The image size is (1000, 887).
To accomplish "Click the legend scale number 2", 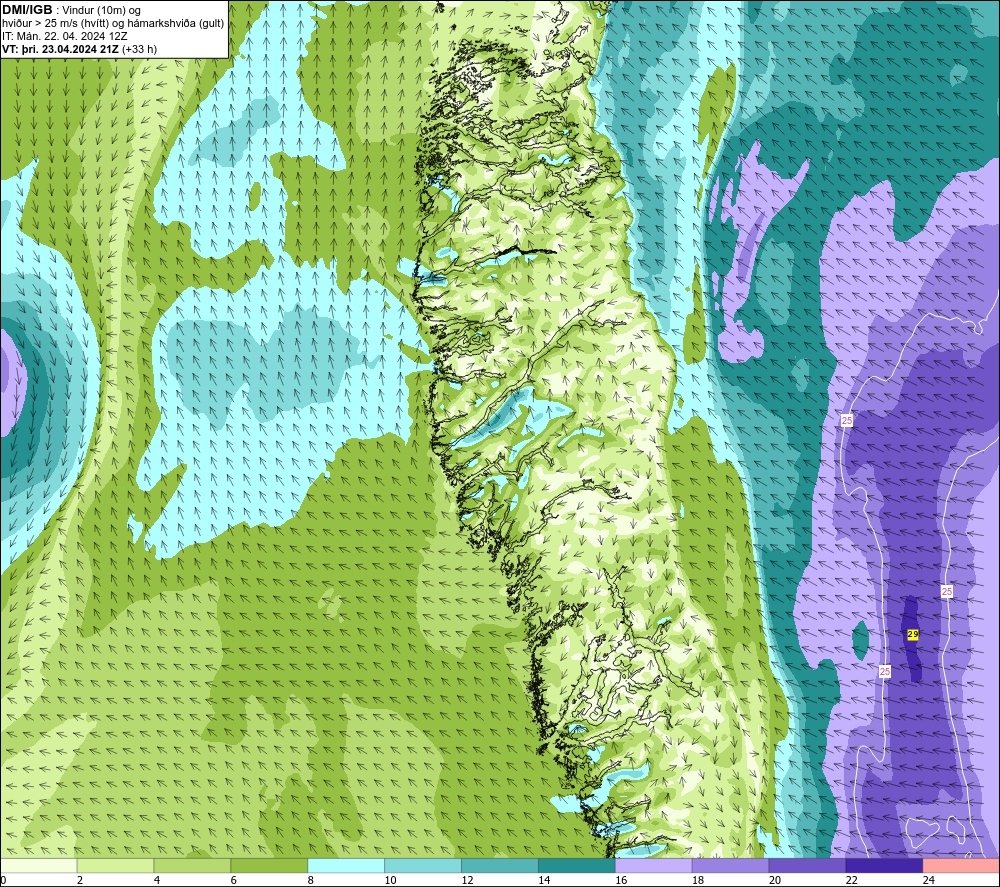I will 80,880.
